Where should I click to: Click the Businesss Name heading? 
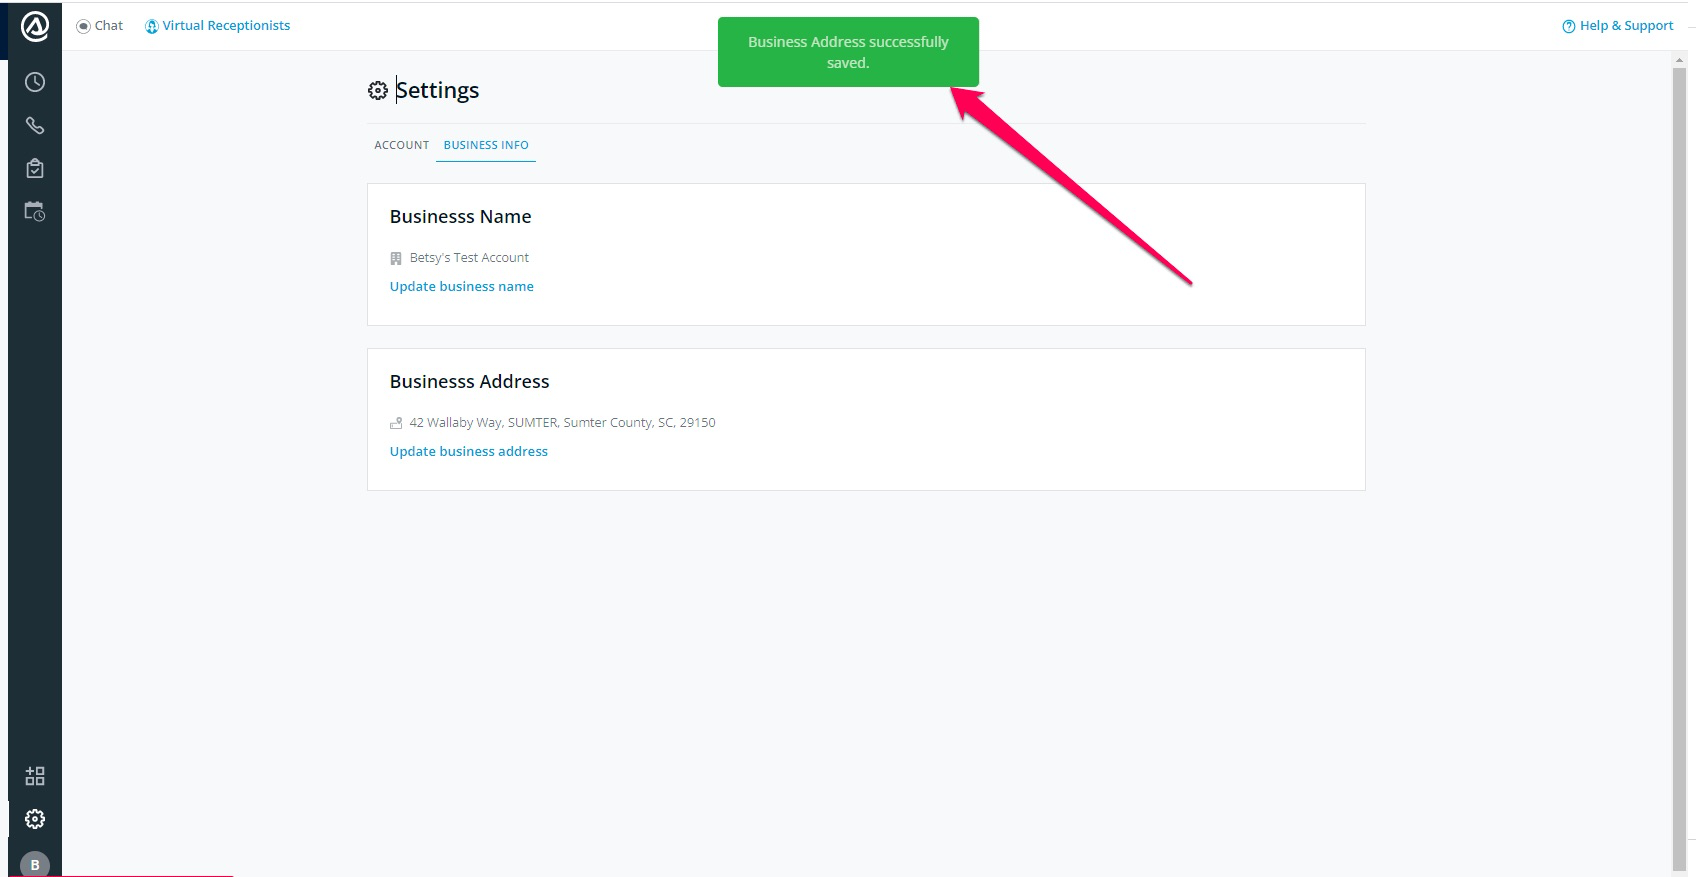point(461,216)
